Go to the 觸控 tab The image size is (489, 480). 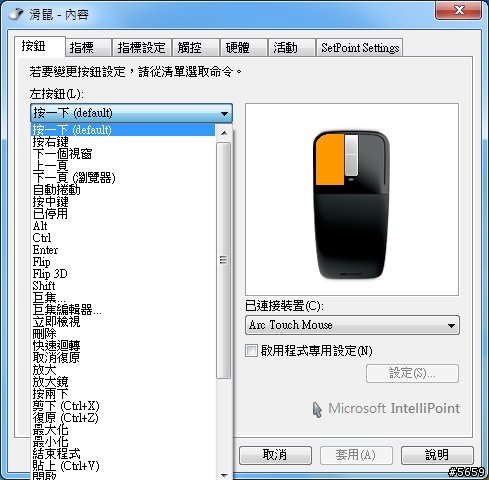click(196, 48)
